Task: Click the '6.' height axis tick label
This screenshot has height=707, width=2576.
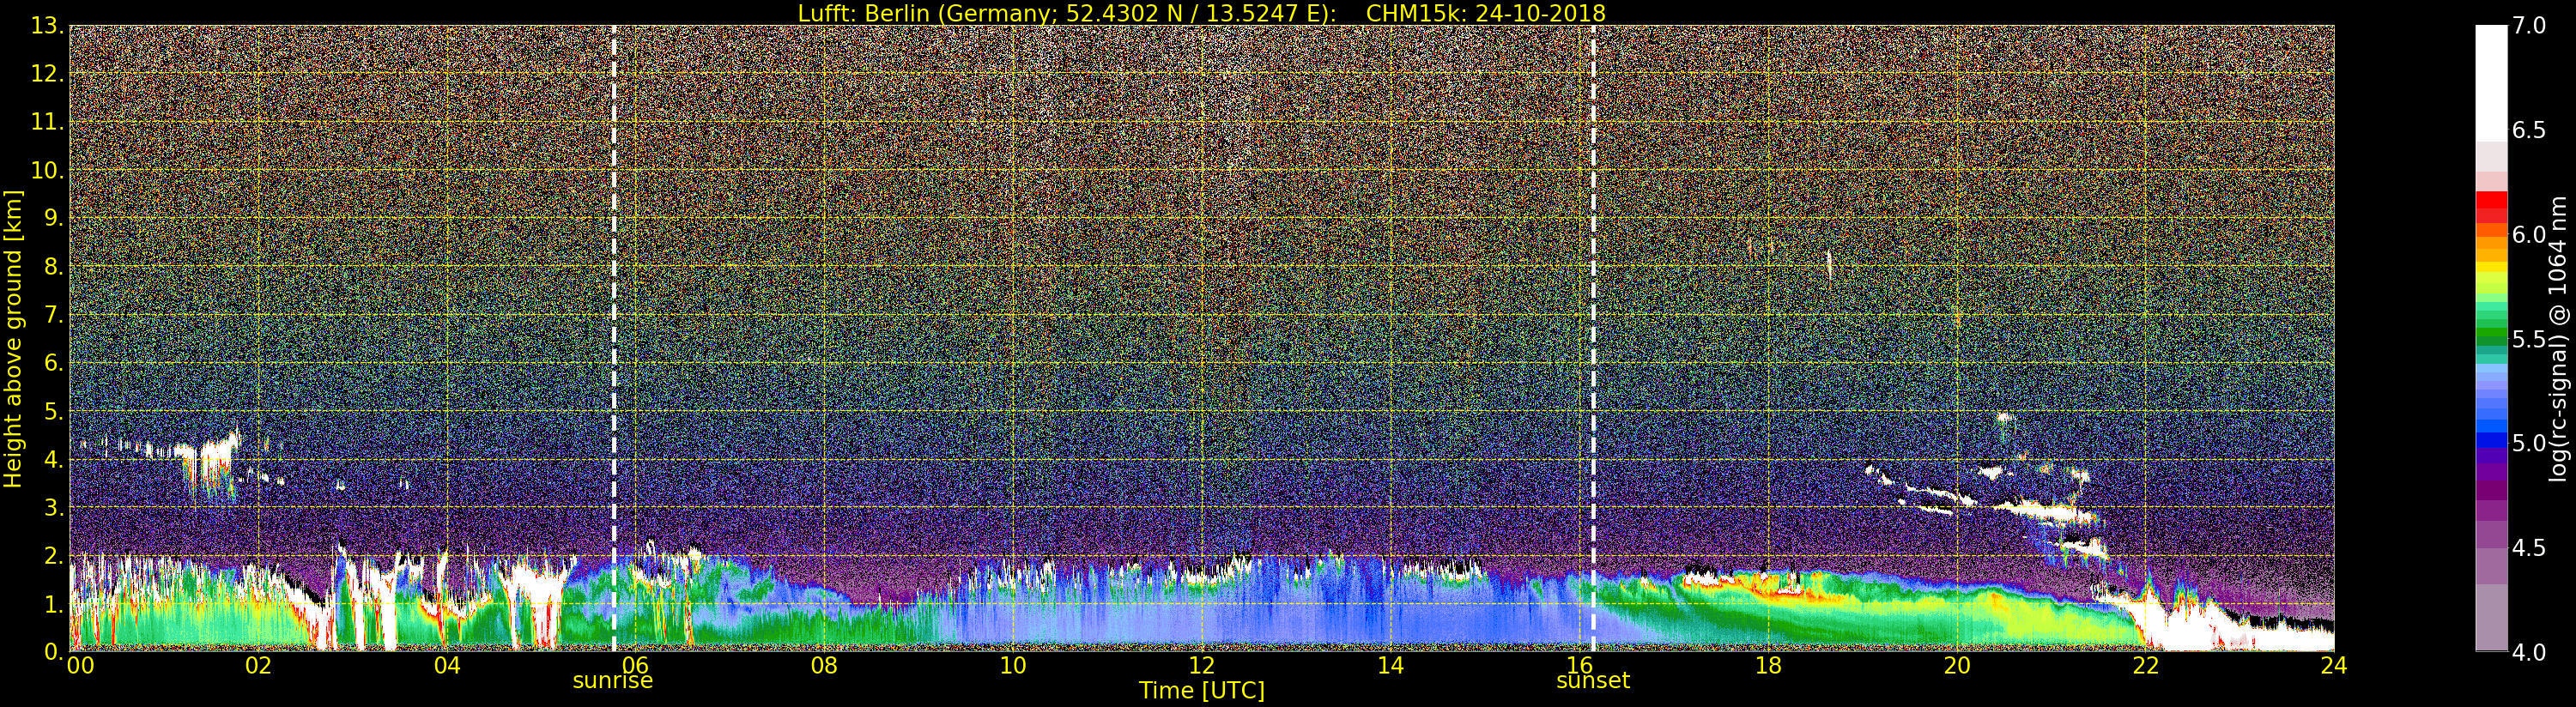Action: coord(53,363)
